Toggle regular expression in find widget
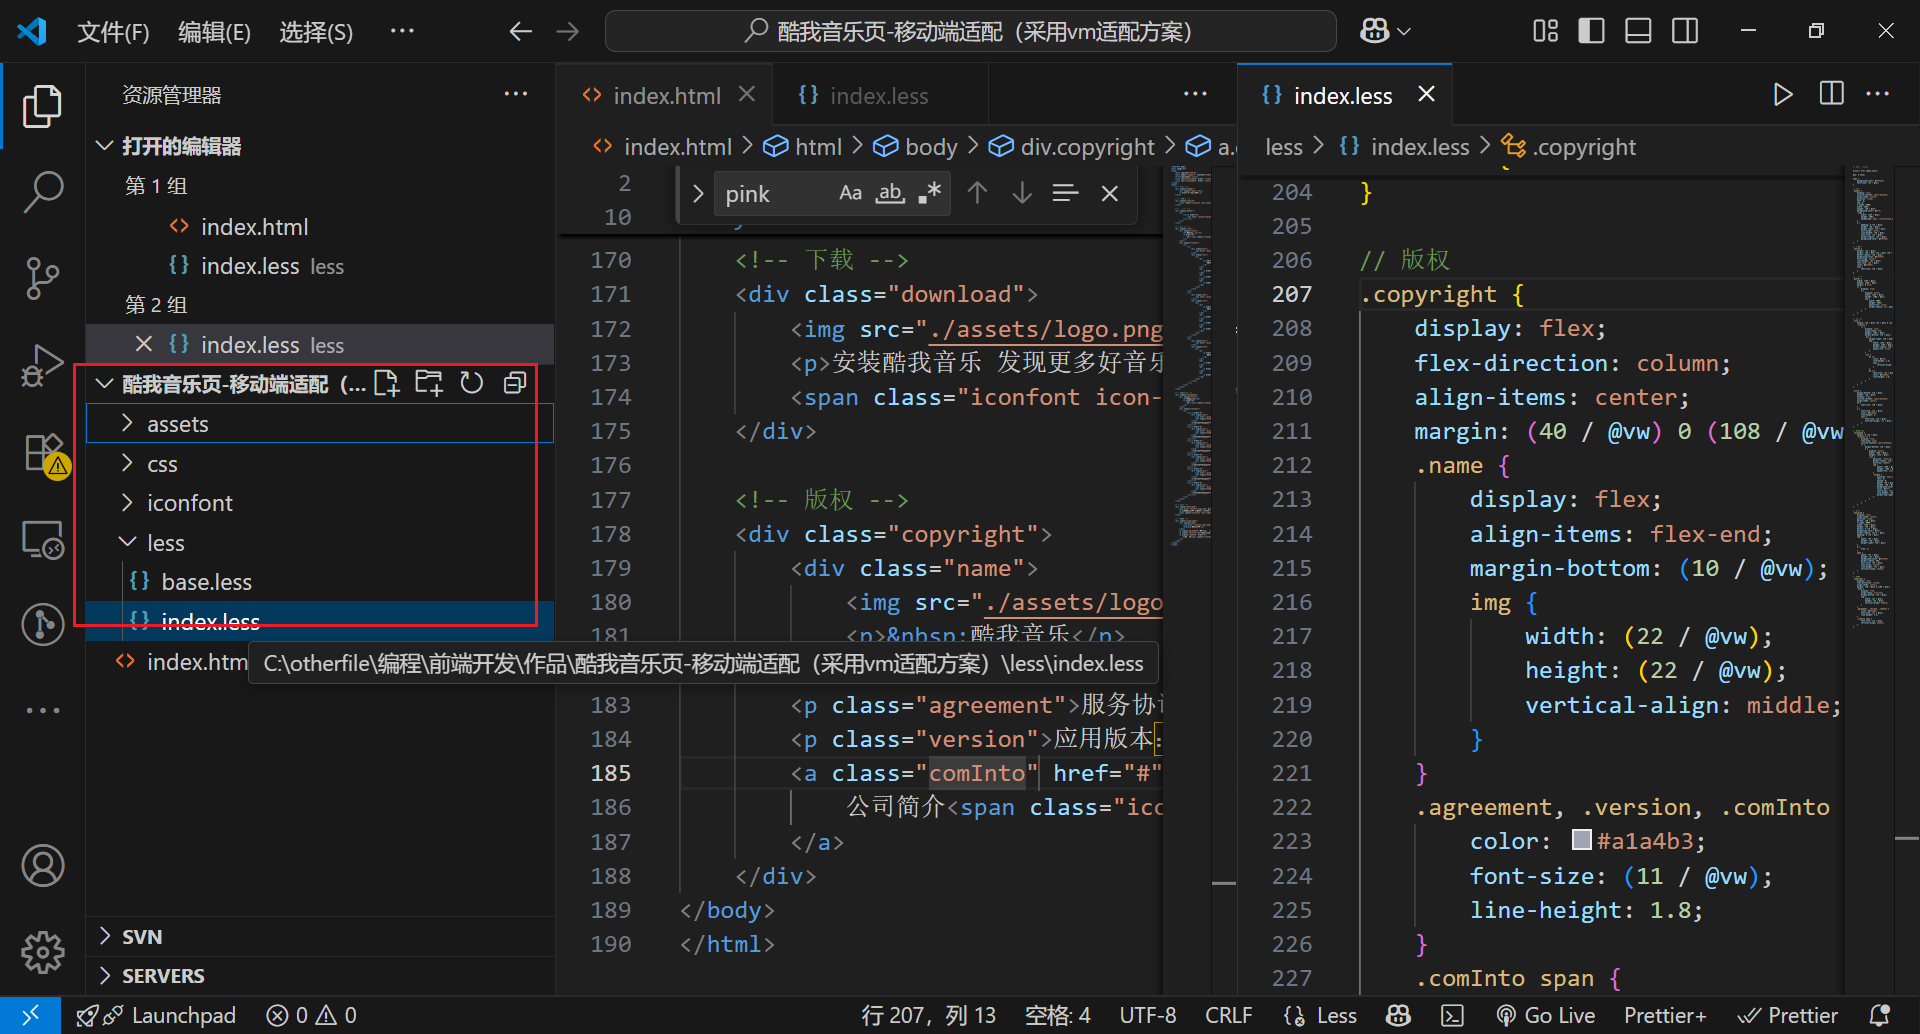Screen dimensions: 1920x1034 [930, 193]
